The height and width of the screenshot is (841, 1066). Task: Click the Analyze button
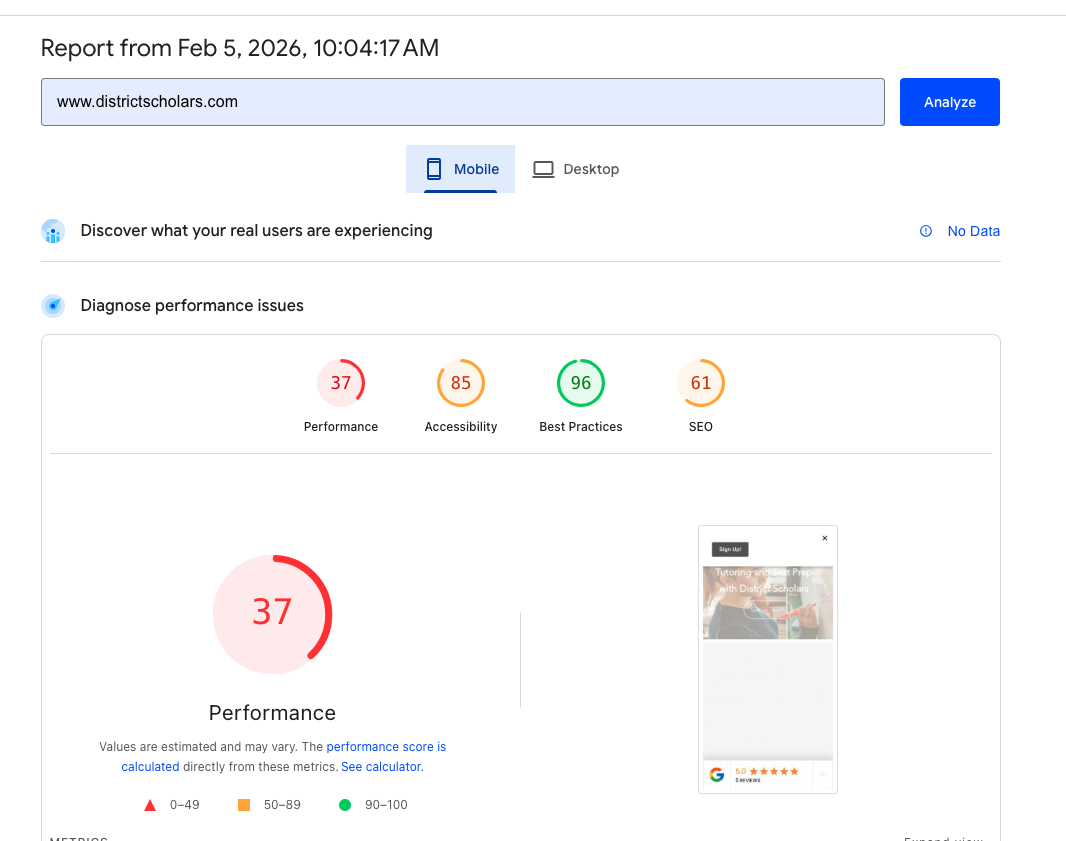949,101
